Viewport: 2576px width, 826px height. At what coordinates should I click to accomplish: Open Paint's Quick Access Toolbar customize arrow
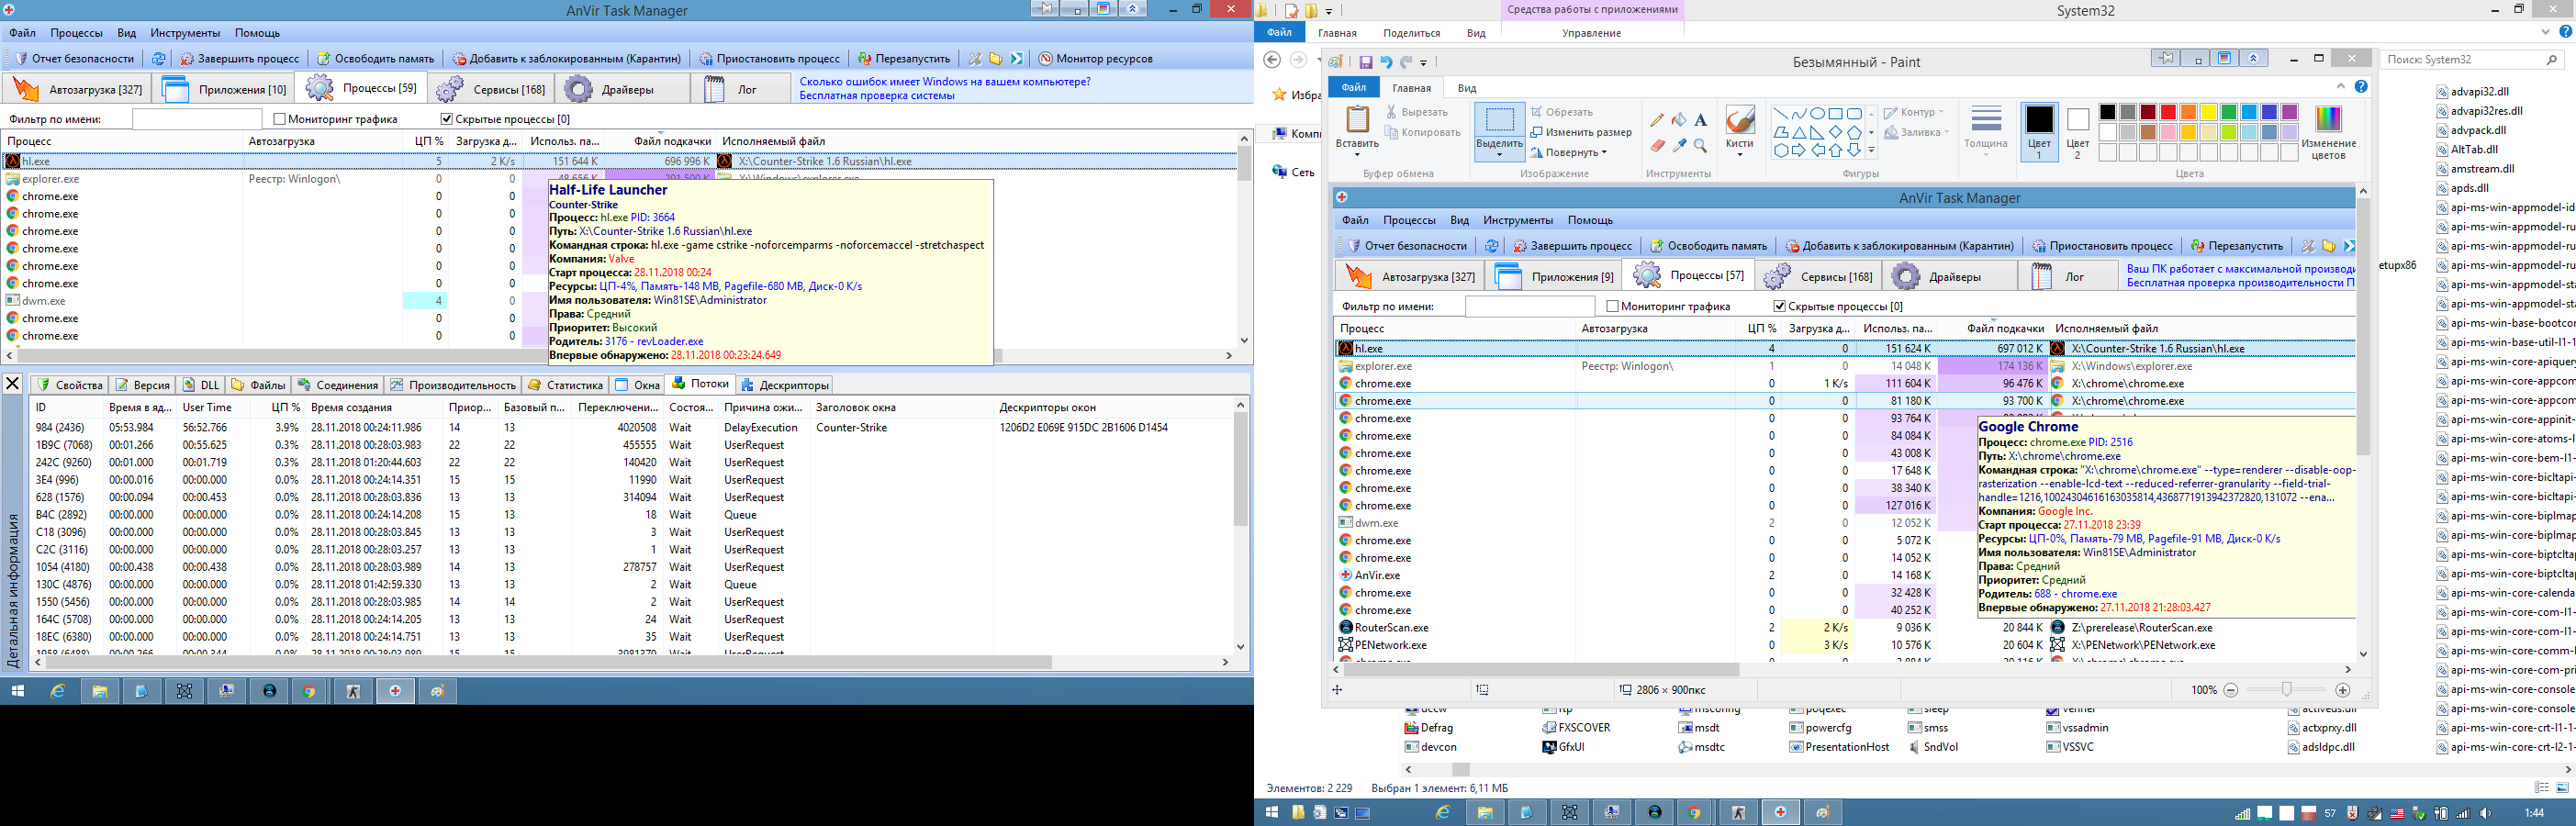click(x=1423, y=63)
